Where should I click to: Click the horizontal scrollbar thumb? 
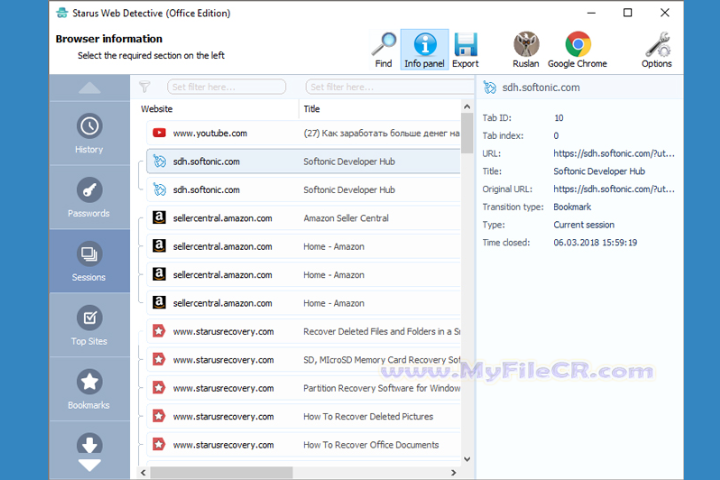[x=221, y=472]
